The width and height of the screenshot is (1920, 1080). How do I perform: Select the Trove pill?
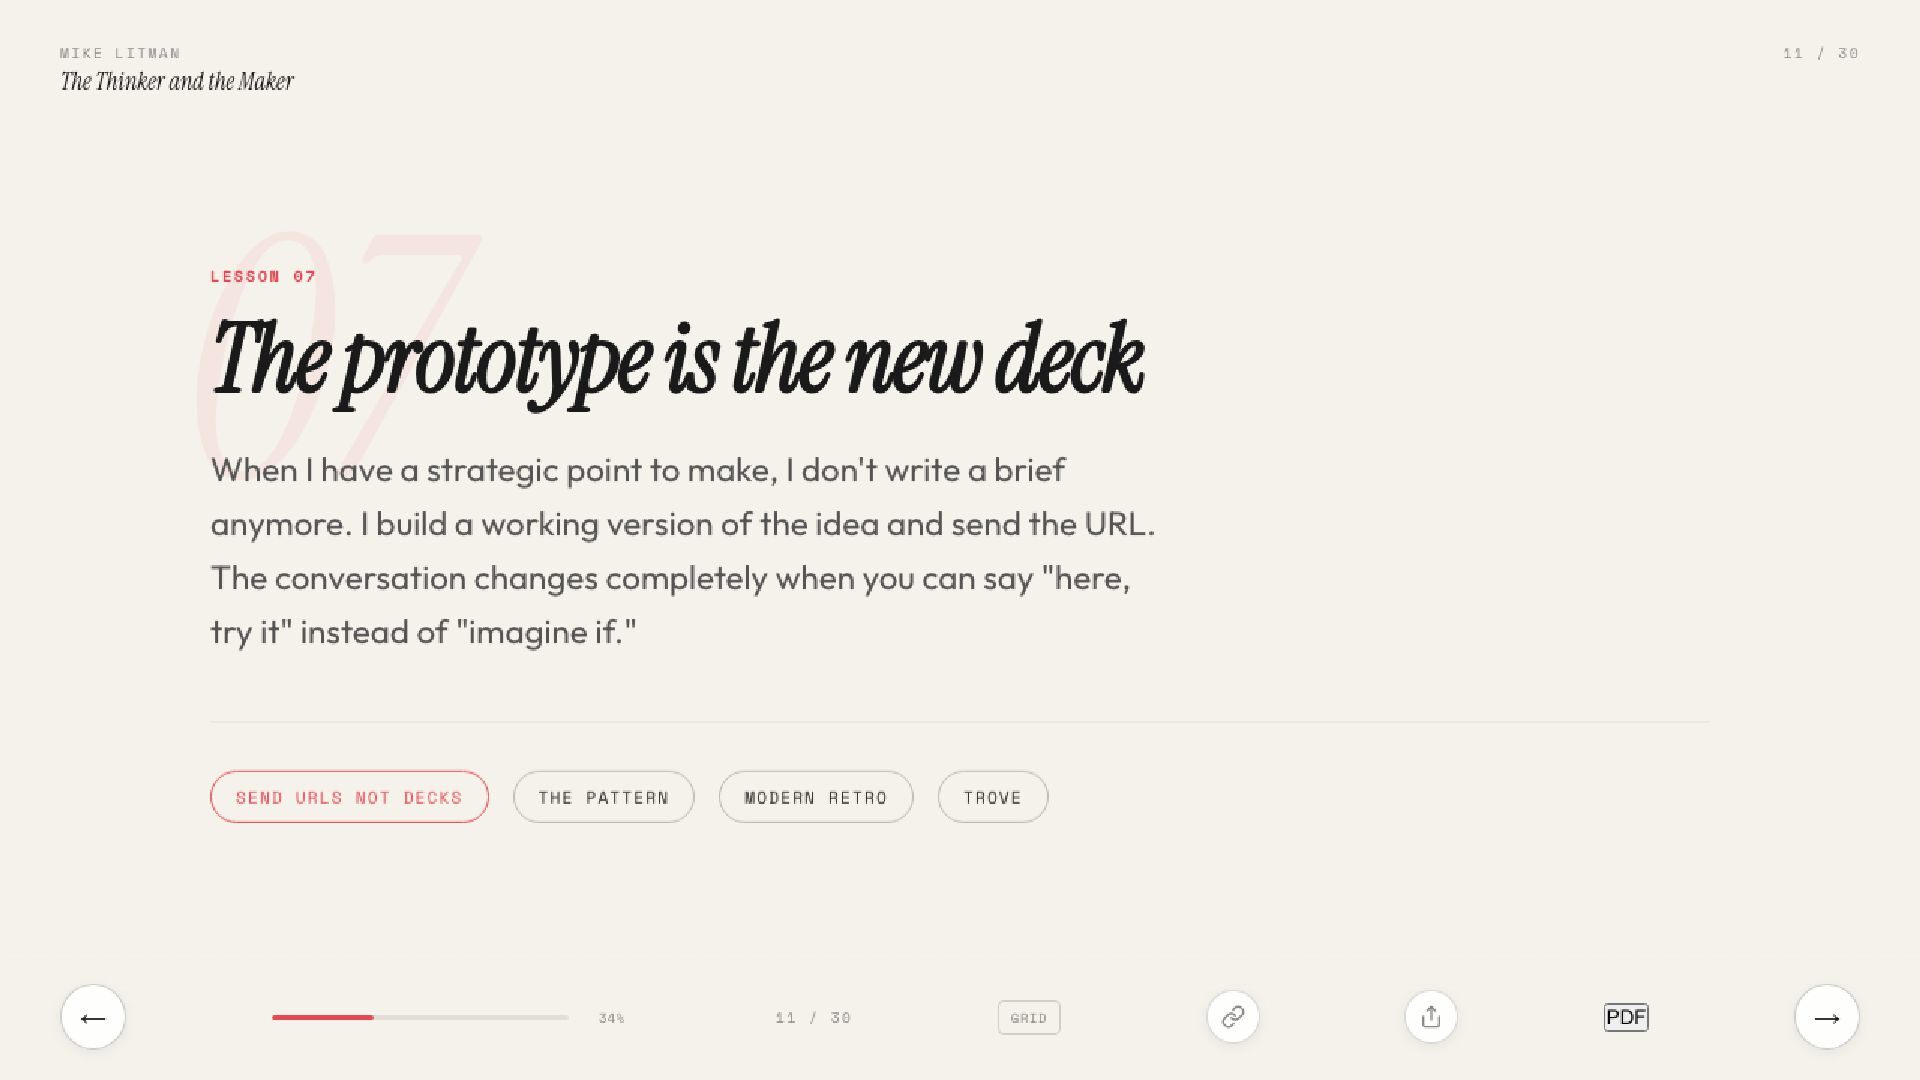[993, 797]
